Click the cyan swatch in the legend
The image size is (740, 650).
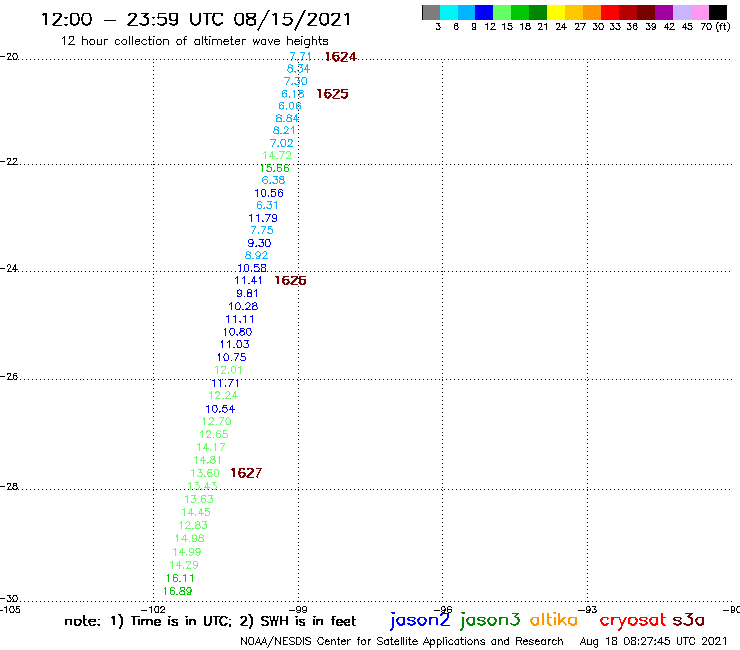coord(449,12)
